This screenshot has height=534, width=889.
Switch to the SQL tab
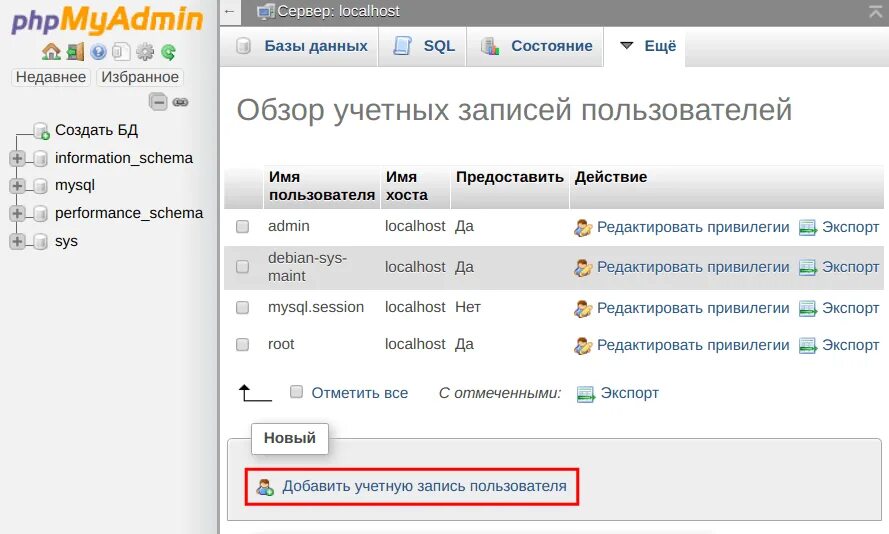(x=423, y=46)
